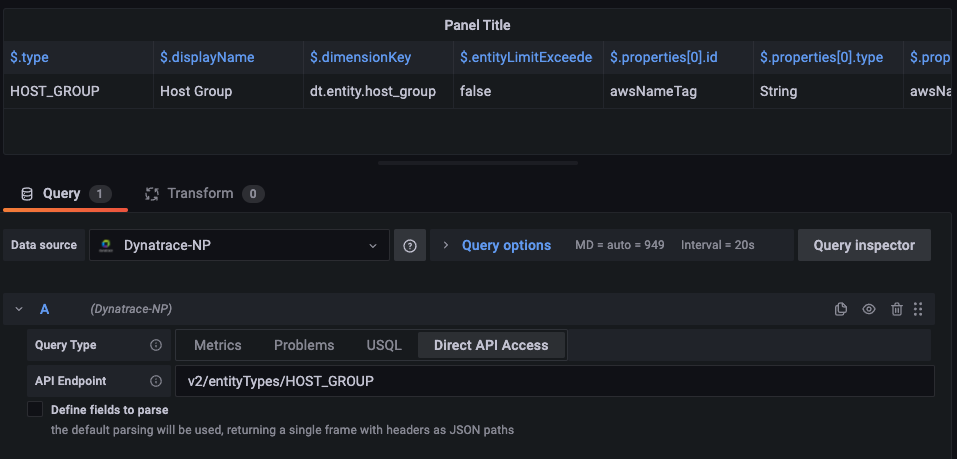Click the awsNameTag table cell
The height and width of the screenshot is (459, 957).
(x=678, y=92)
